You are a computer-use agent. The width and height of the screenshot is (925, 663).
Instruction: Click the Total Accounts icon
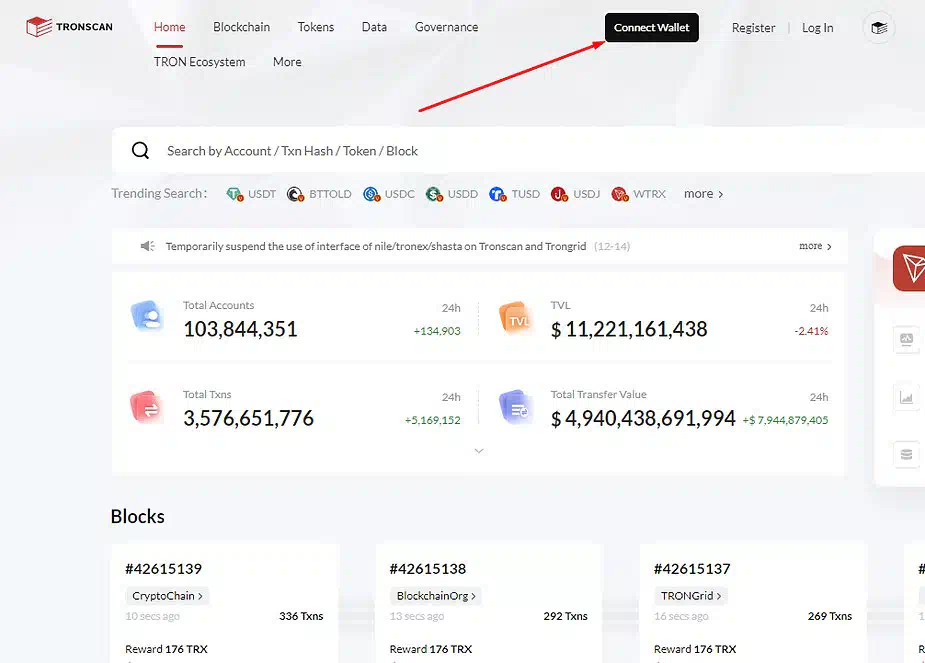coord(147,316)
